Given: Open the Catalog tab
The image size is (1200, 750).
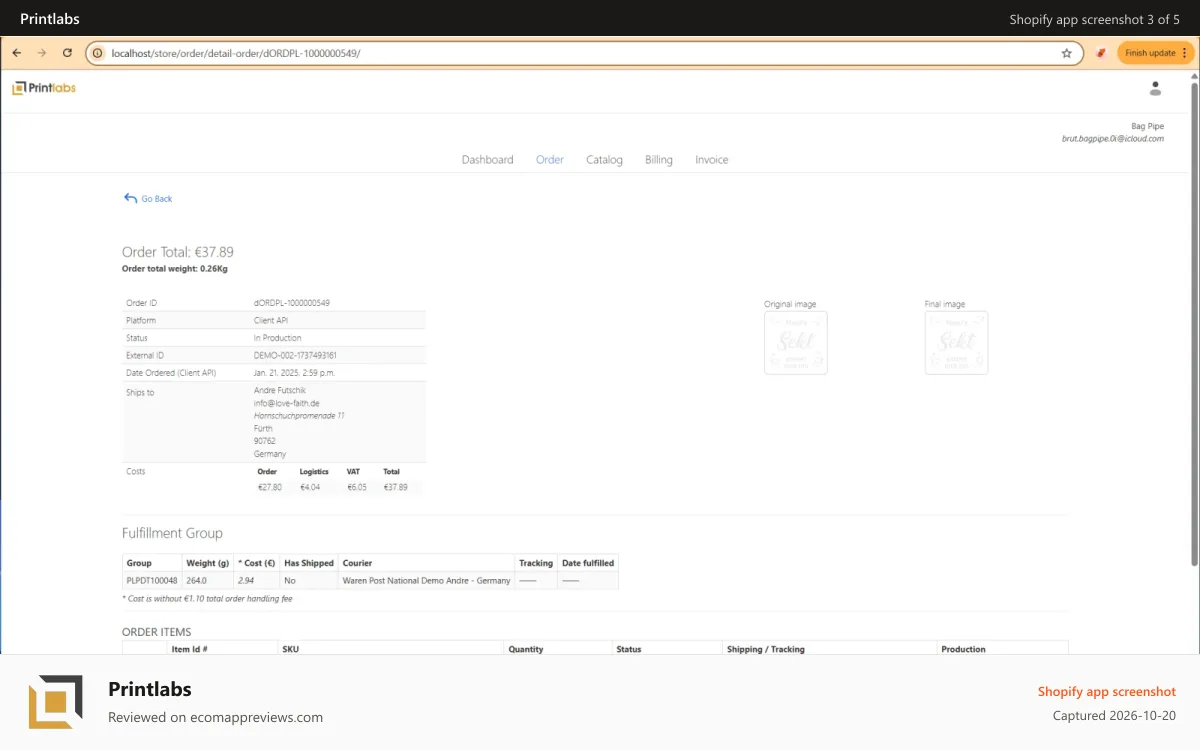Looking at the screenshot, I should [x=604, y=160].
